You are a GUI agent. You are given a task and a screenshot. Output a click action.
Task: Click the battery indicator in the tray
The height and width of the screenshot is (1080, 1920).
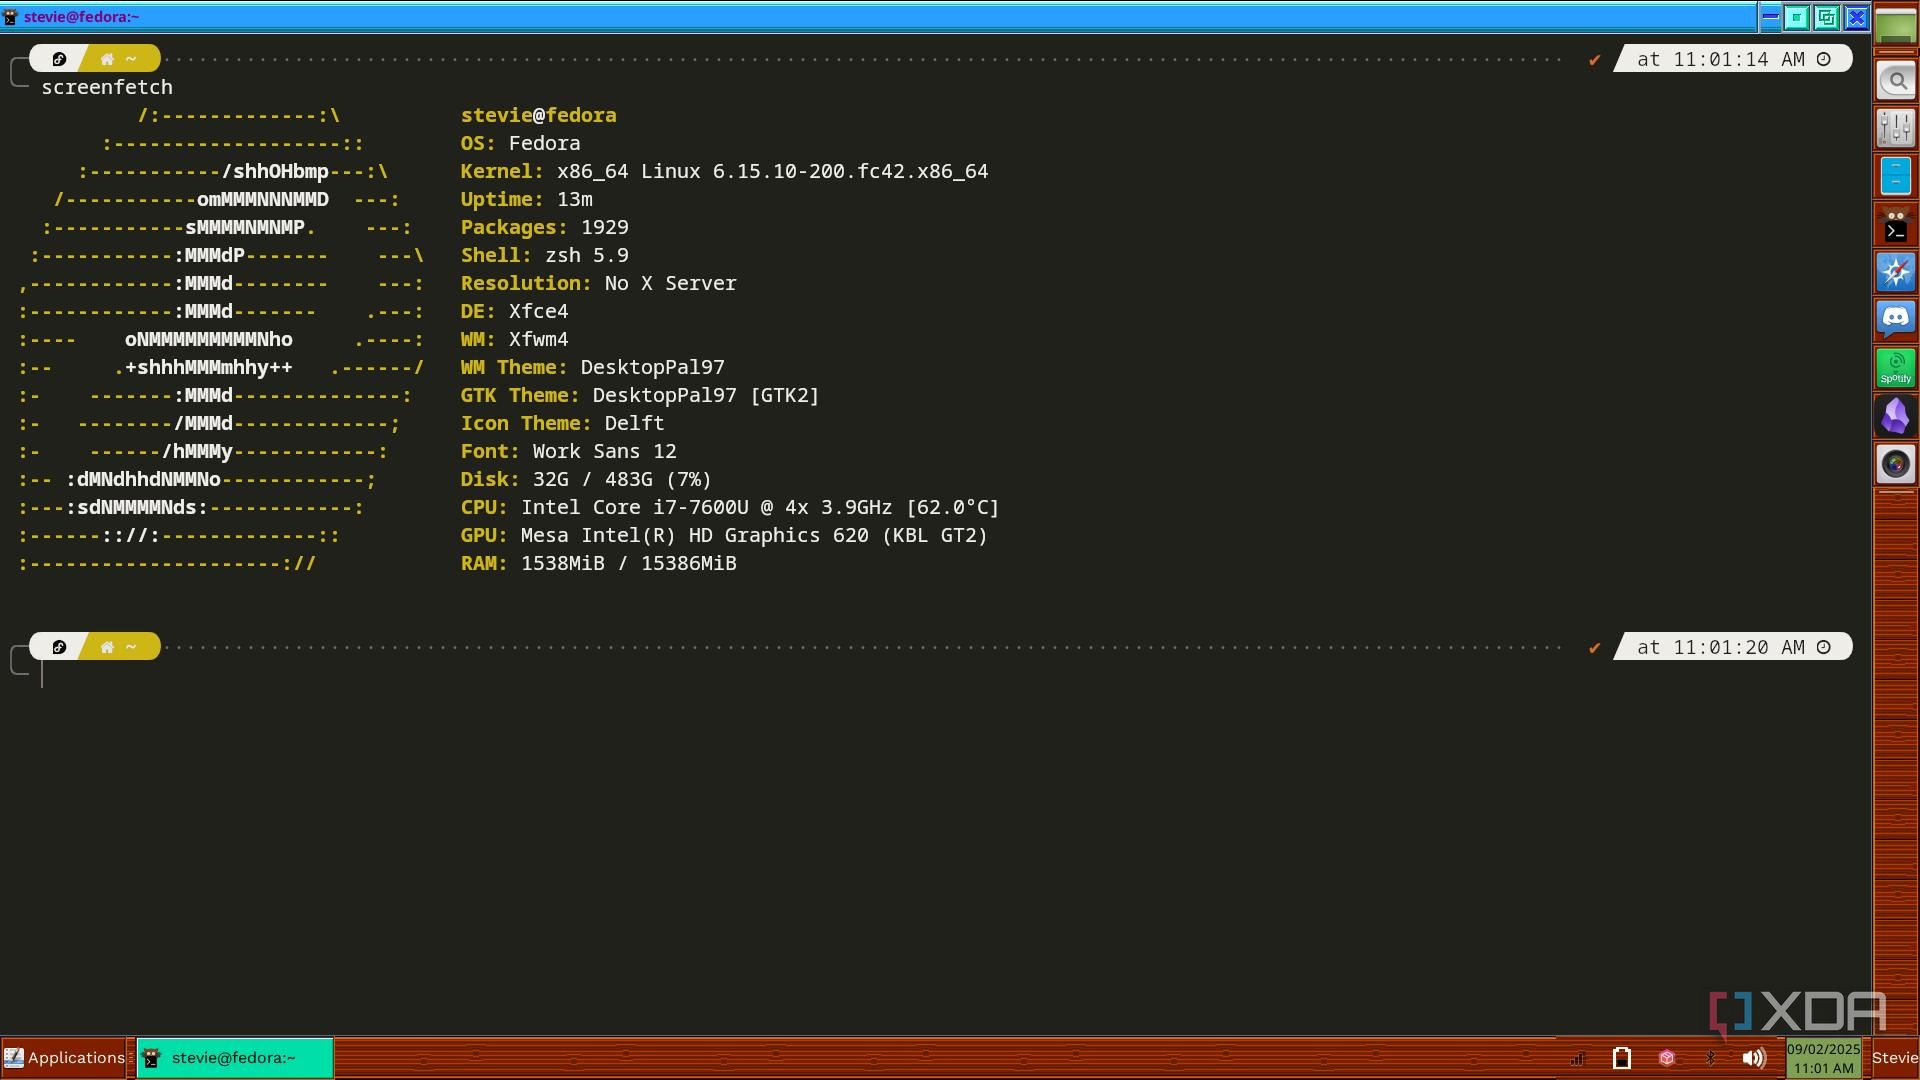pos(1622,1058)
